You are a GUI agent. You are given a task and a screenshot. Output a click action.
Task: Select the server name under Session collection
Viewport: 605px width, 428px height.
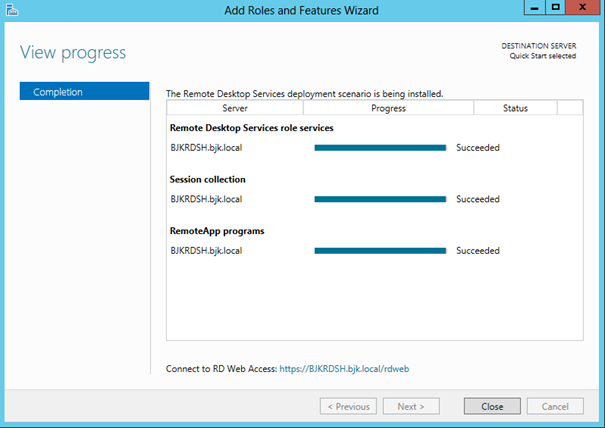(206, 199)
